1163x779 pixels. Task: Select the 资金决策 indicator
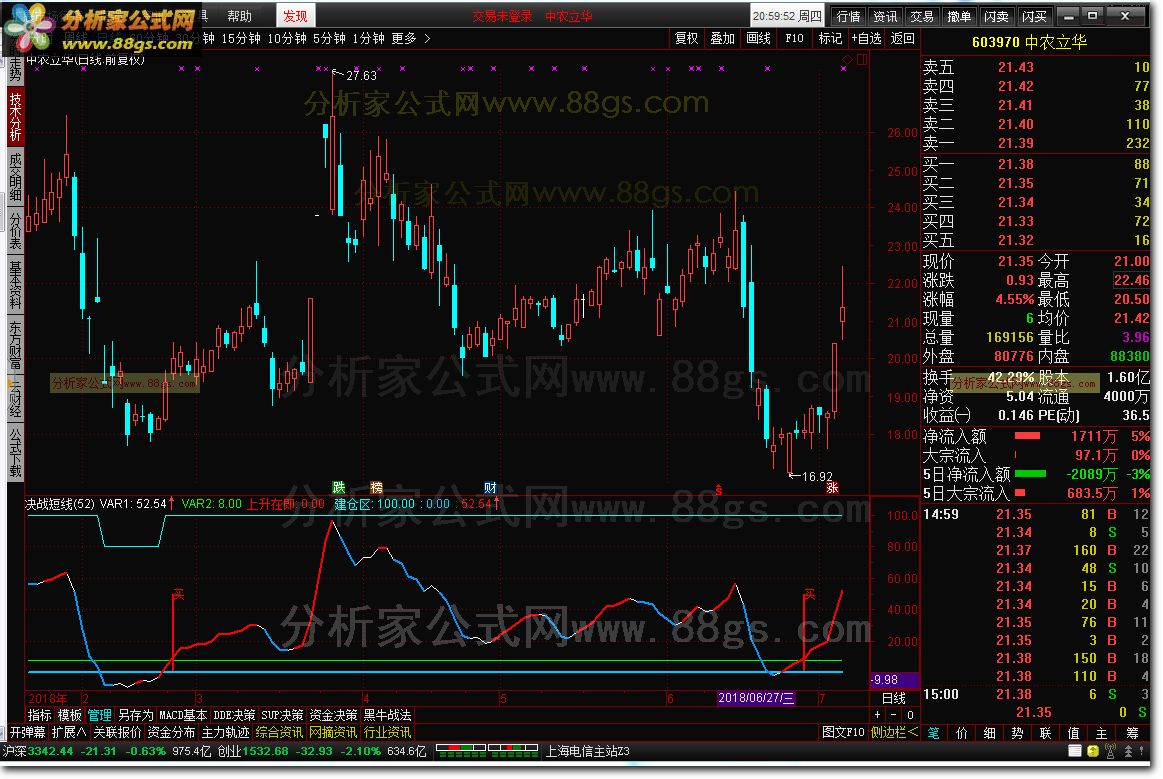(x=333, y=715)
